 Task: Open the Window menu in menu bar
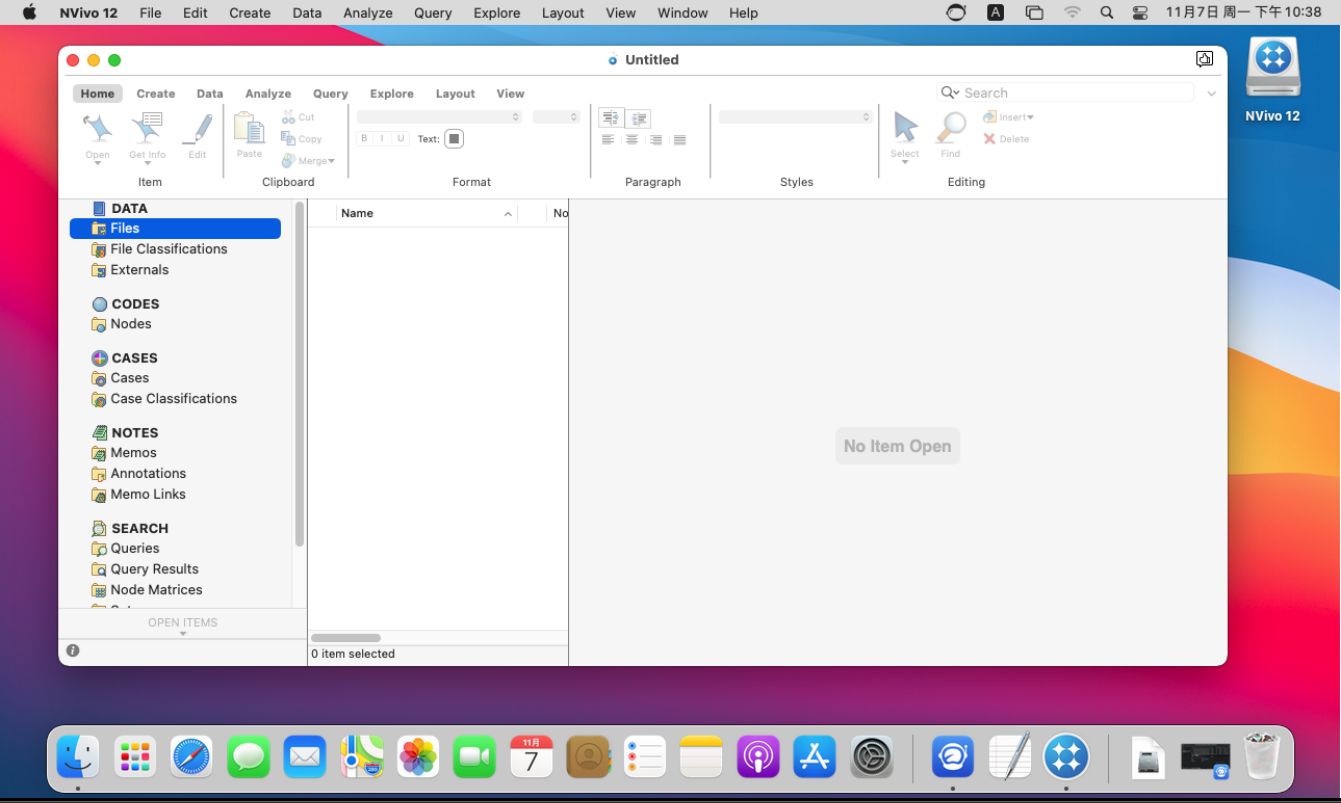pos(683,13)
